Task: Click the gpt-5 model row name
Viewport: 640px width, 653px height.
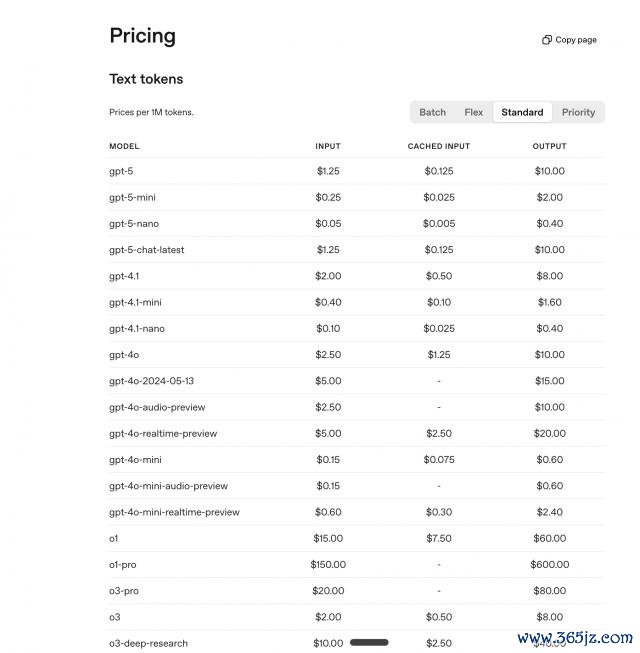Action: 121,171
